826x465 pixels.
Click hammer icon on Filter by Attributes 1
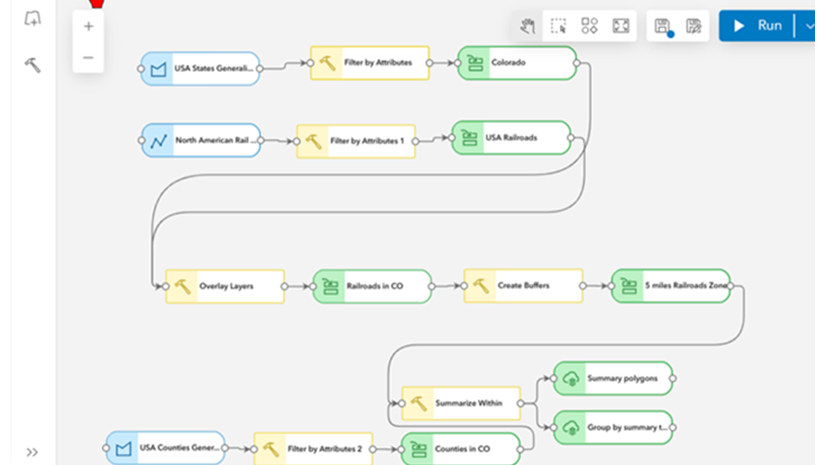313,141
